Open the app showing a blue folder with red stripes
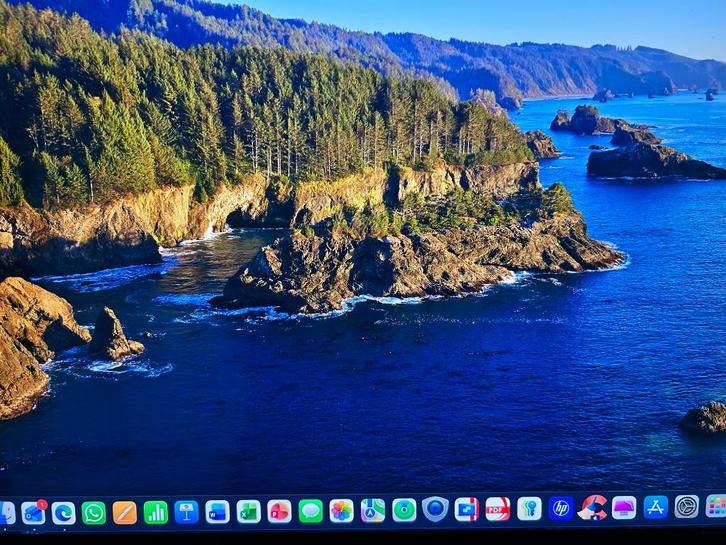The width and height of the screenshot is (726, 545). (x=467, y=509)
